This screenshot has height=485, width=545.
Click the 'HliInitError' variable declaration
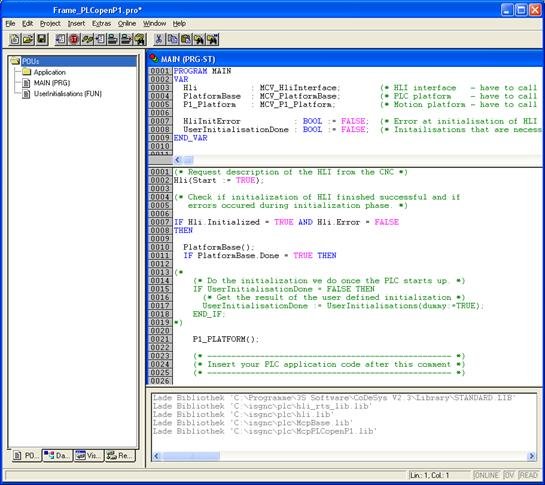[x=212, y=121]
